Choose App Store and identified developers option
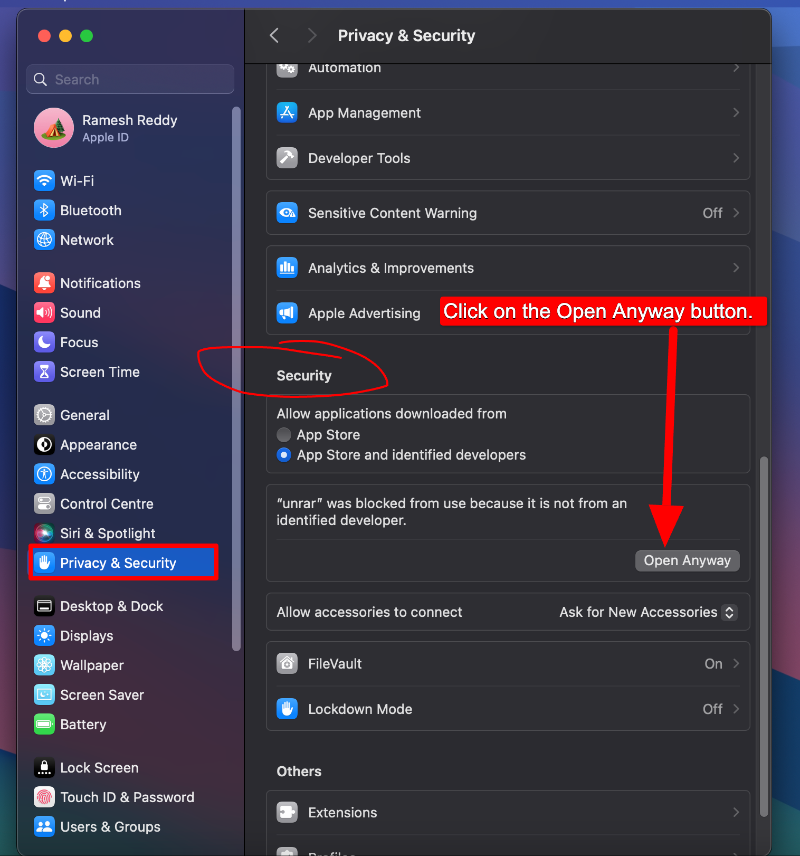Screen dimensions: 800x856 (x=287, y=456)
